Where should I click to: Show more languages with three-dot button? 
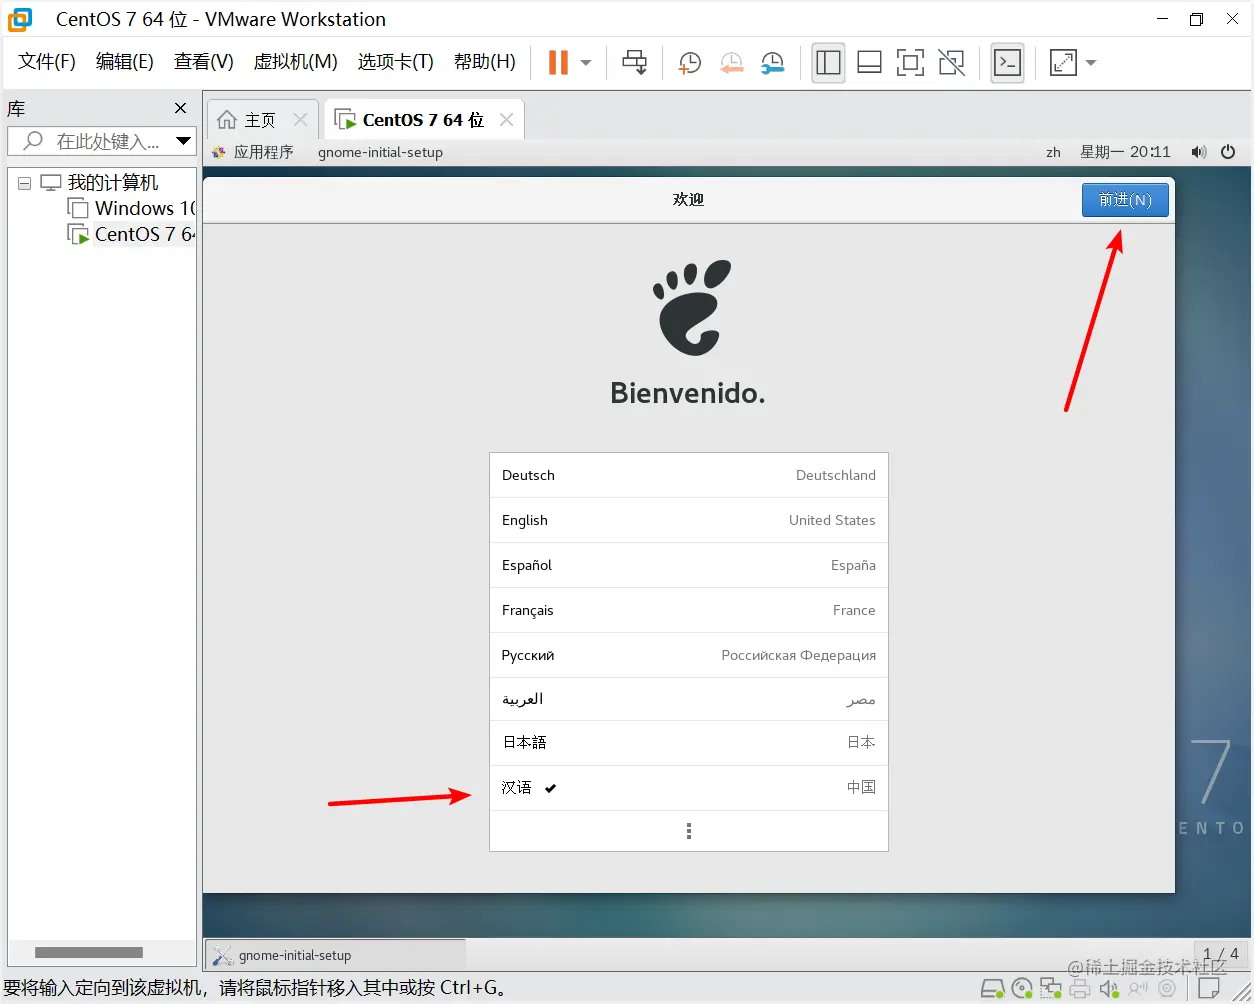point(689,831)
